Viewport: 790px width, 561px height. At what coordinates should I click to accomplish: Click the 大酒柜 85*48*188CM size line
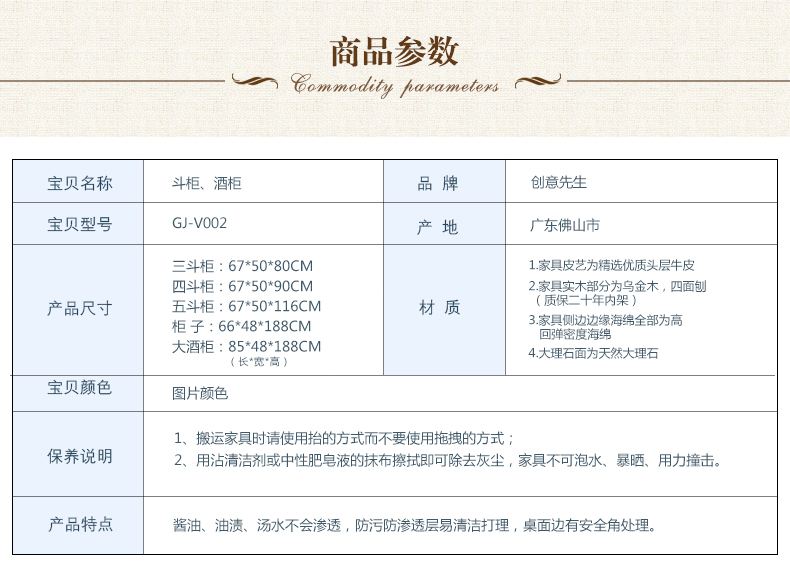246,346
